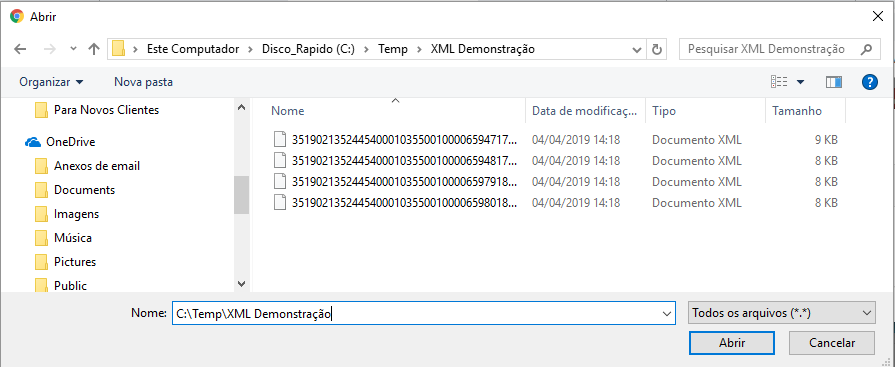The height and width of the screenshot is (367, 895).
Task: Click the Cancelar button
Action: pyautogui.click(x=832, y=343)
